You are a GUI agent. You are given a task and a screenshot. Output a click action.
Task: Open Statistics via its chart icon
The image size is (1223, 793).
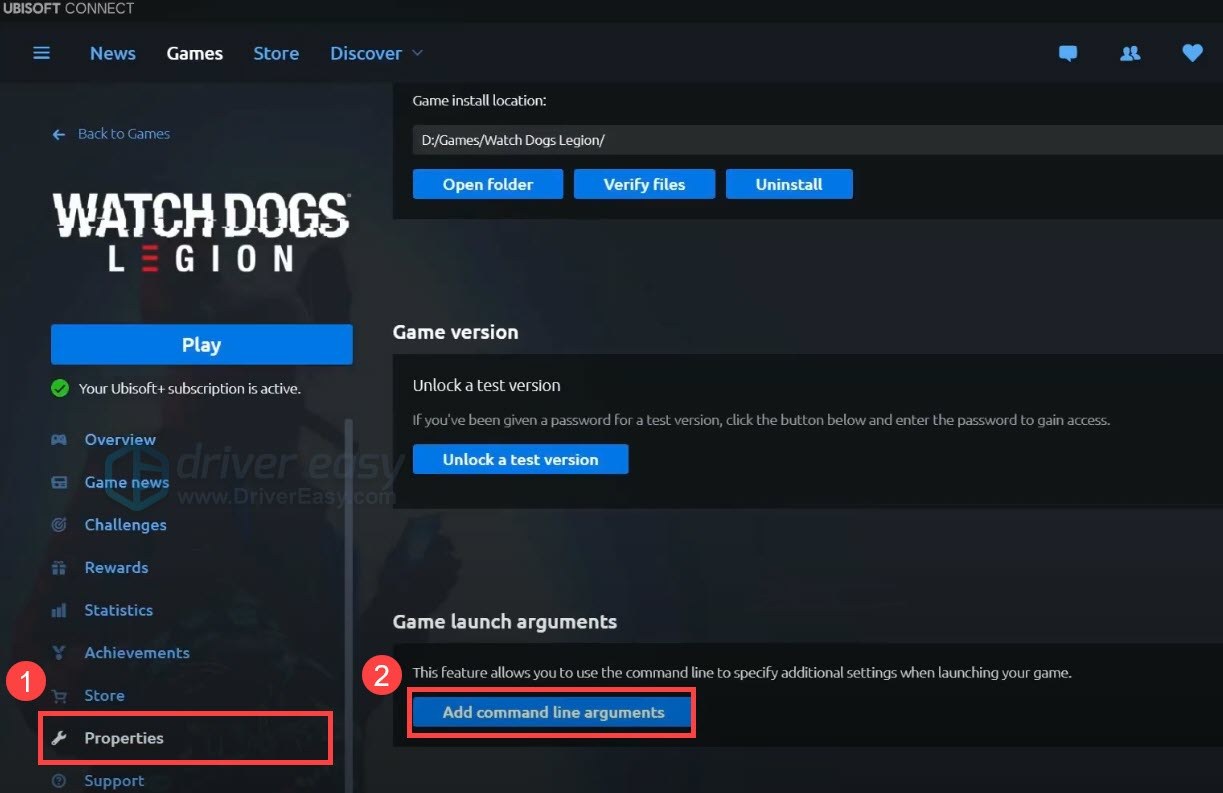(x=59, y=610)
